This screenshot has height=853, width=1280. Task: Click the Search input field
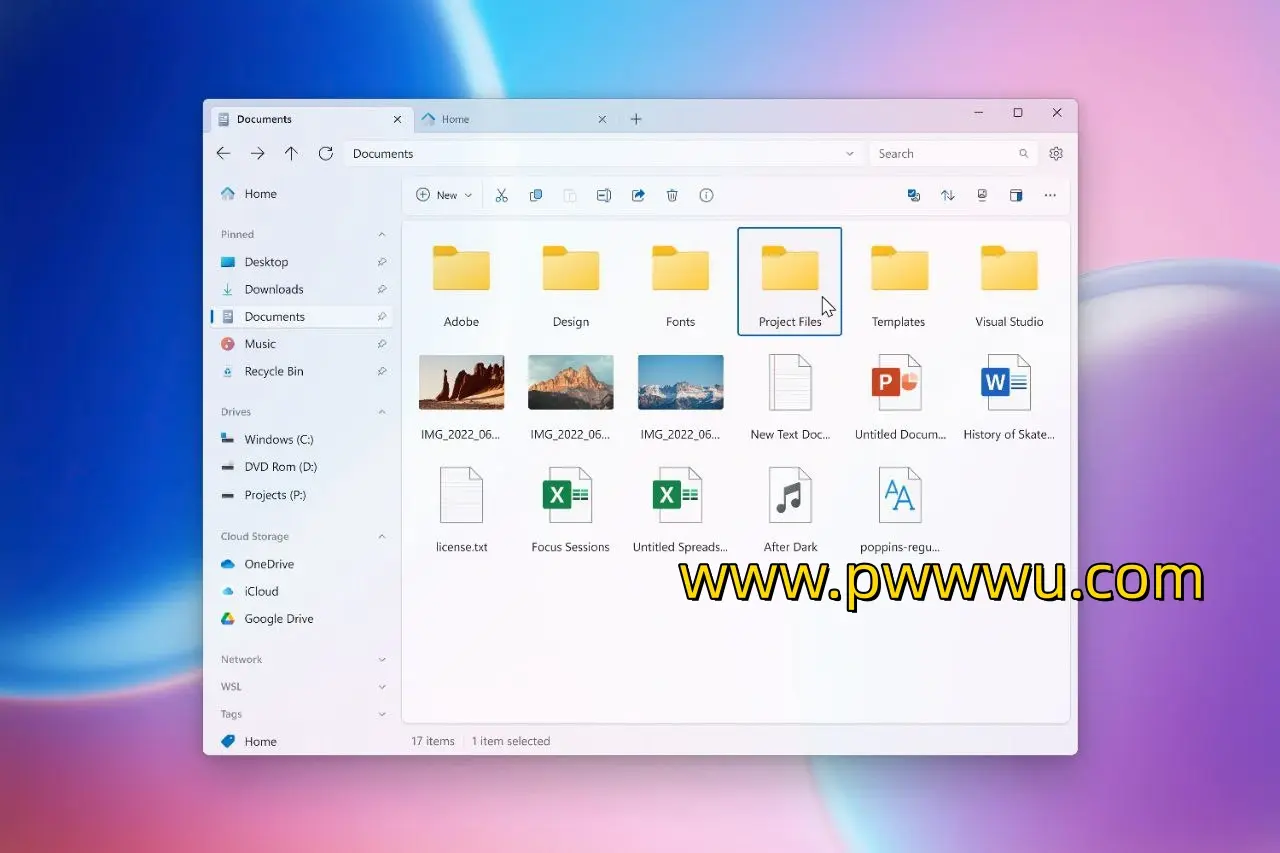pos(940,154)
